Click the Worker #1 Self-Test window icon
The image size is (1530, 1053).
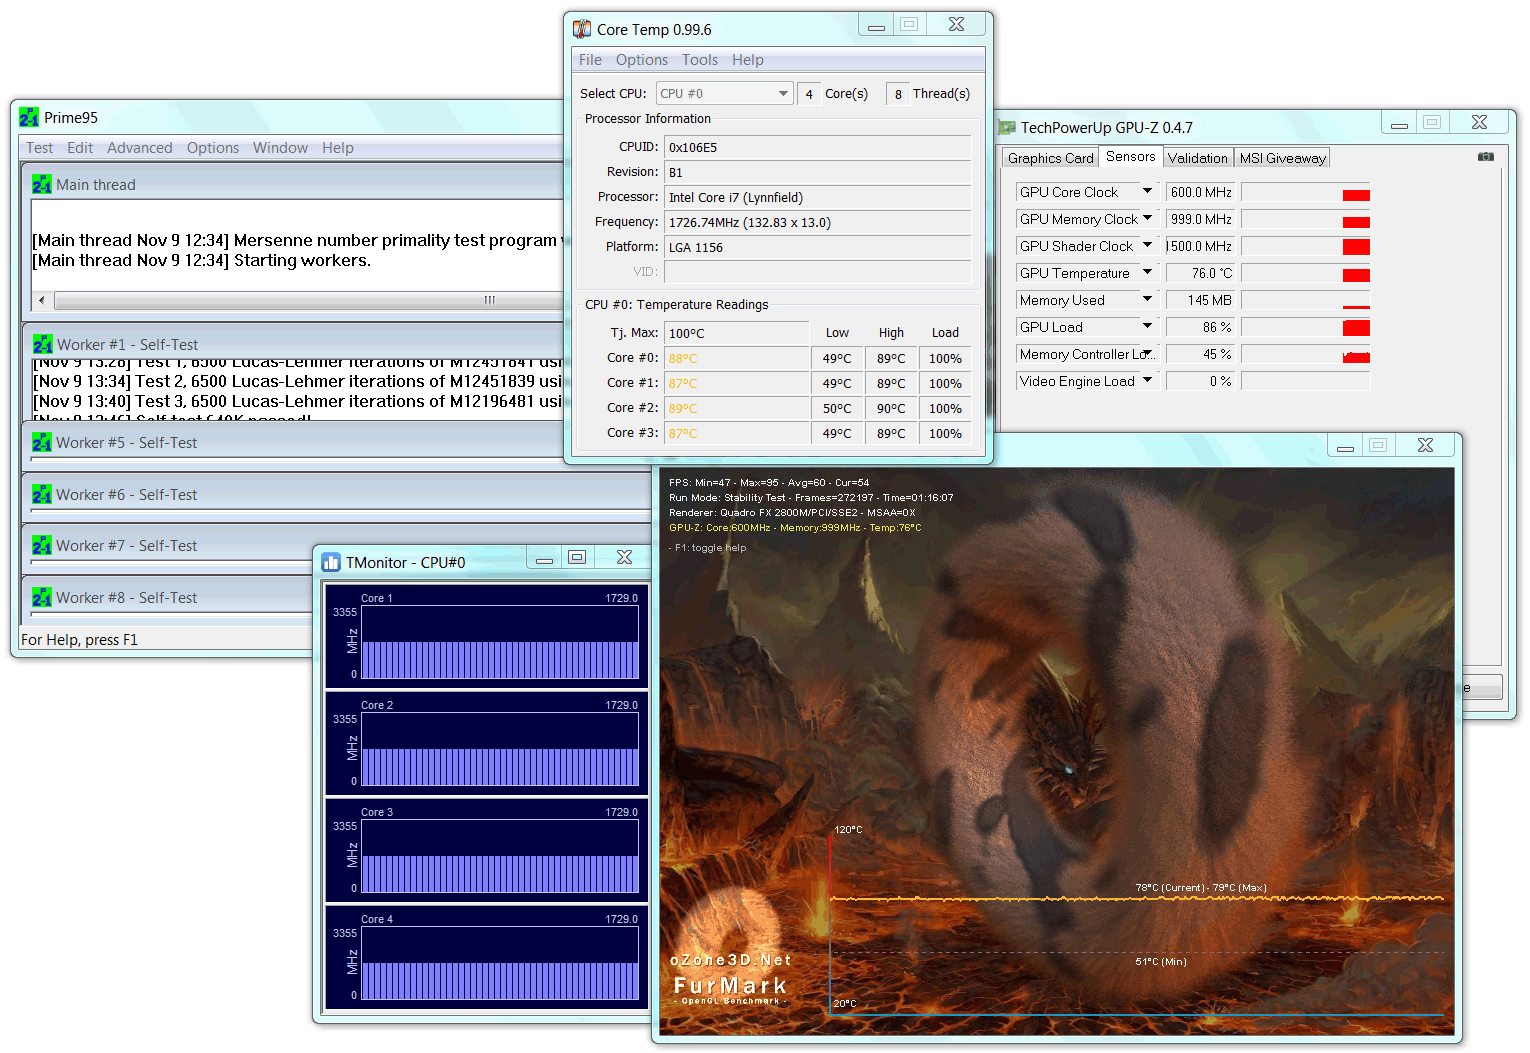pos(42,345)
